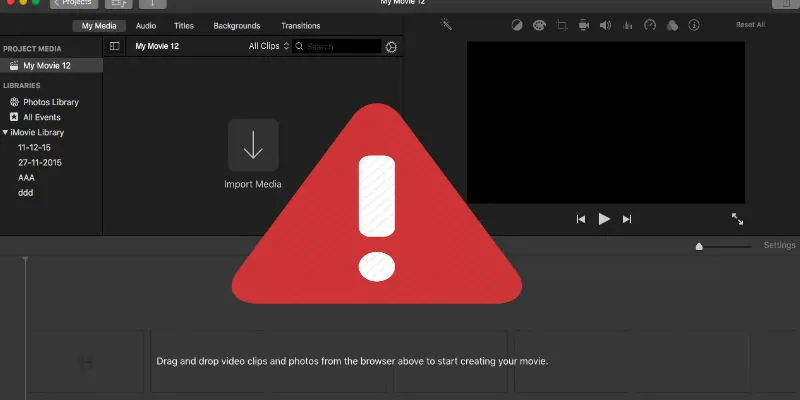Open timeline Settings
The image size is (800, 400).
(780, 245)
